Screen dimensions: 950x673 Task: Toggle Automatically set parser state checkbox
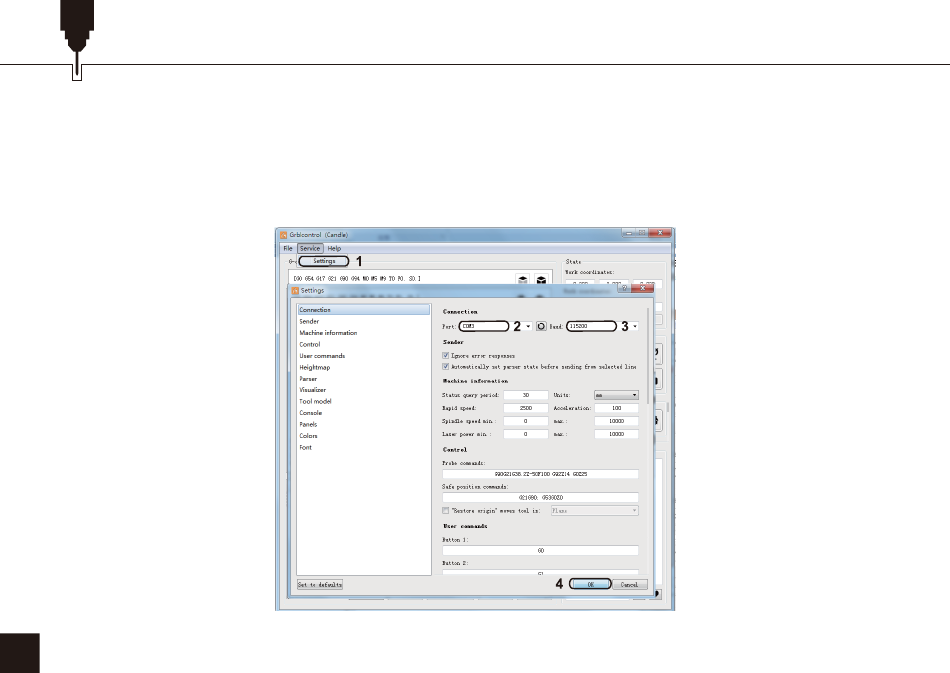(446, 367)
